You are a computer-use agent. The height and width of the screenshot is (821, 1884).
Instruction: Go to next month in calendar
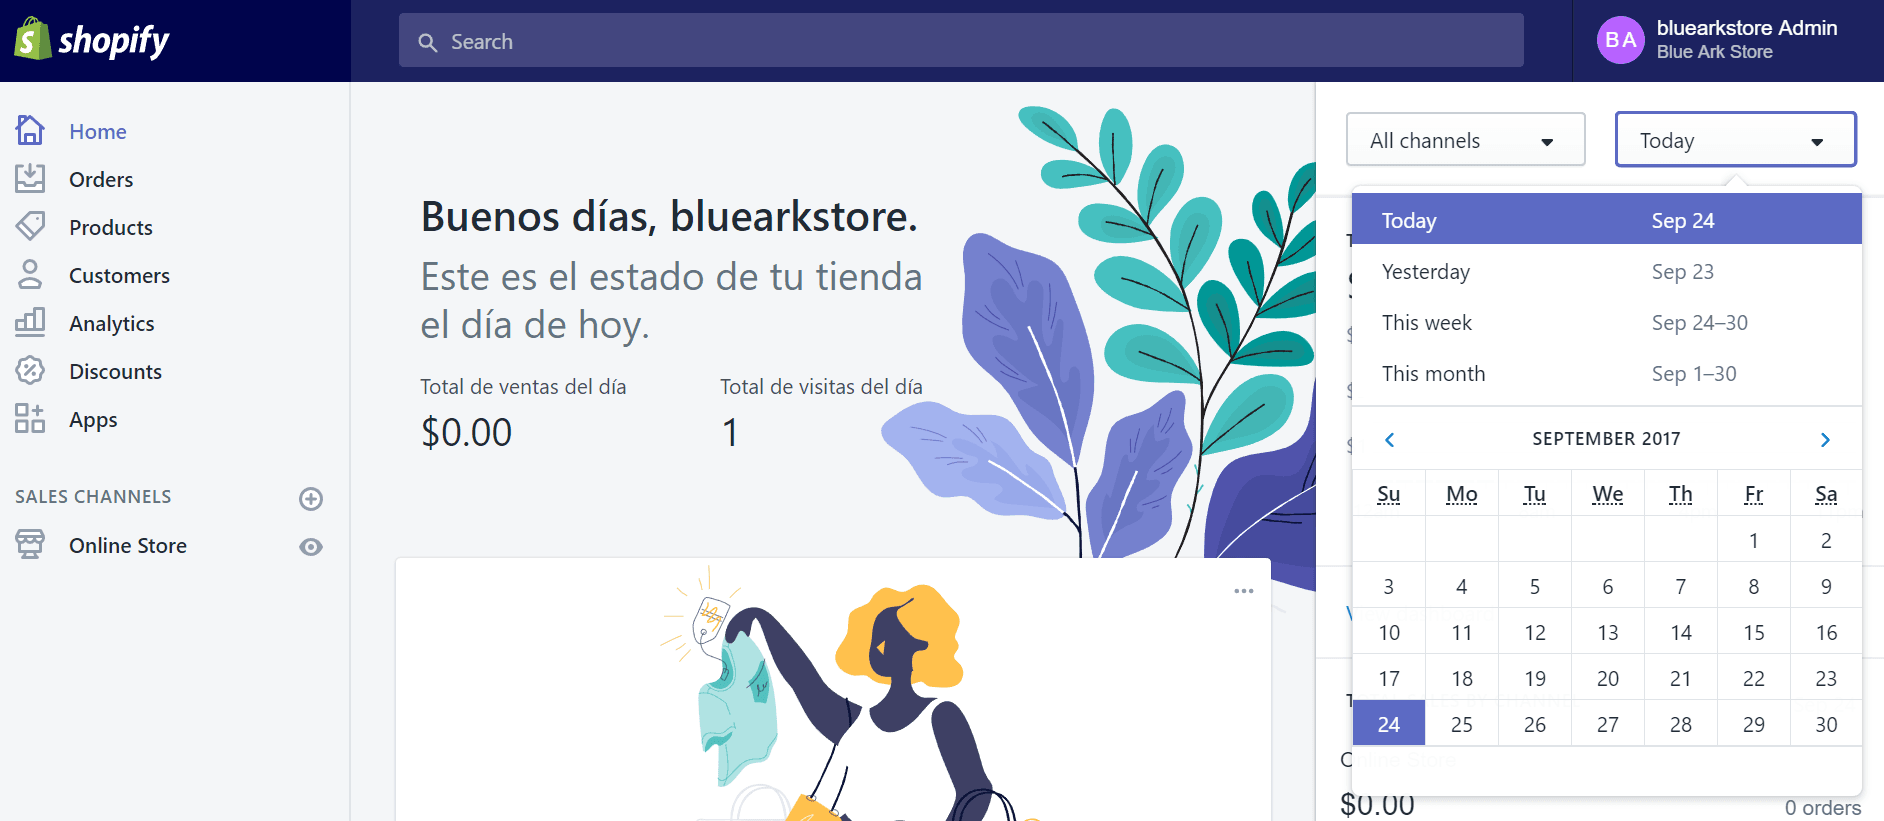click(1825, 440)
